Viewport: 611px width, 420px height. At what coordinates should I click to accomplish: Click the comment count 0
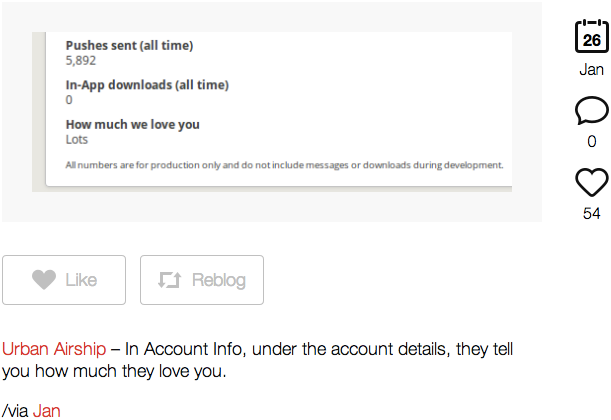click(x=592, y=141)
